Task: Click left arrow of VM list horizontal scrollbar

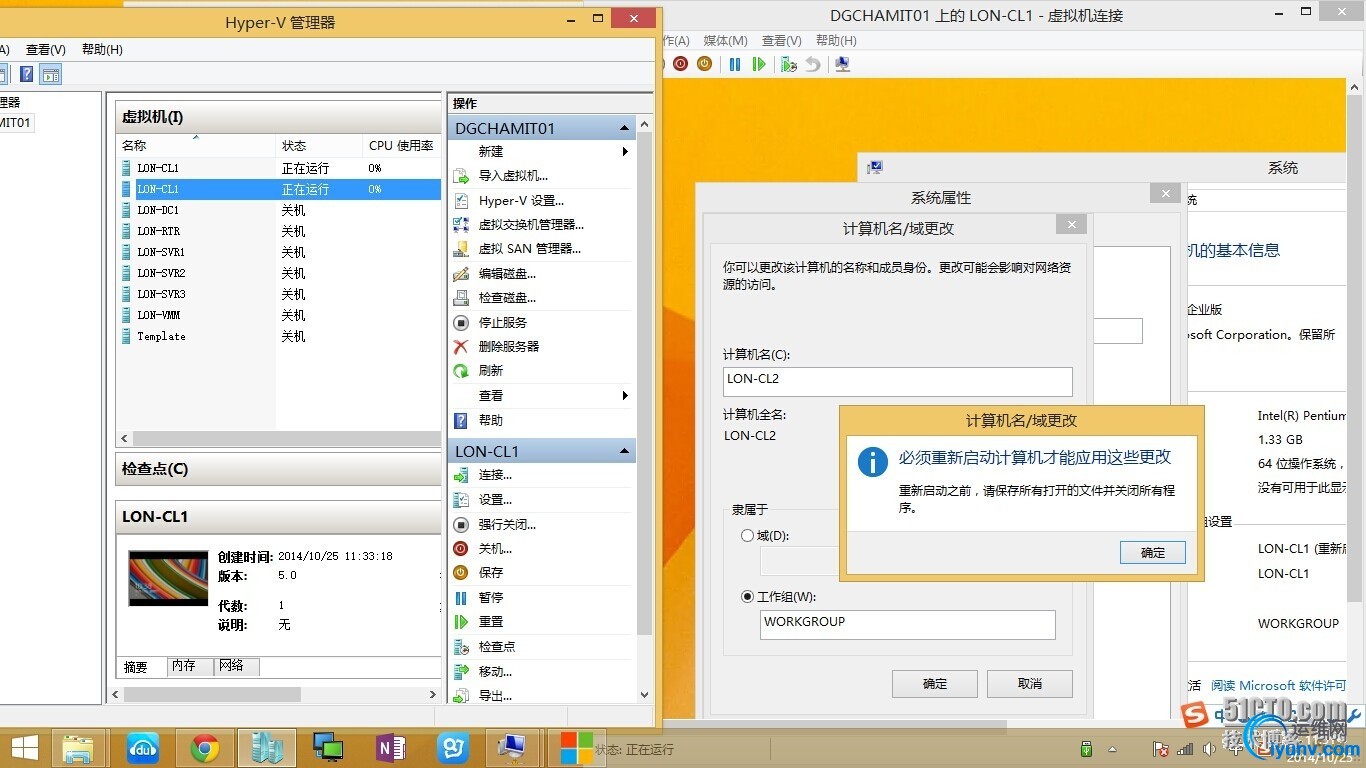Action: tap(125, 439)
